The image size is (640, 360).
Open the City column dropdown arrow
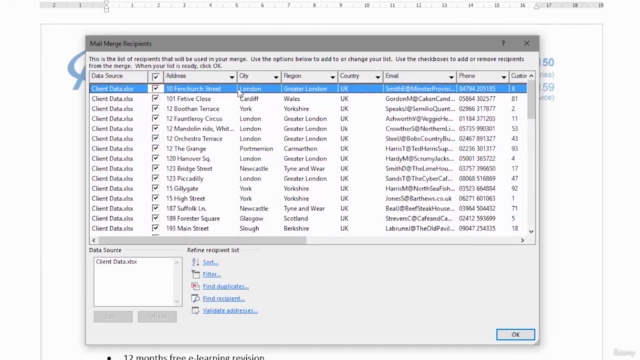[x=276, y=77]
